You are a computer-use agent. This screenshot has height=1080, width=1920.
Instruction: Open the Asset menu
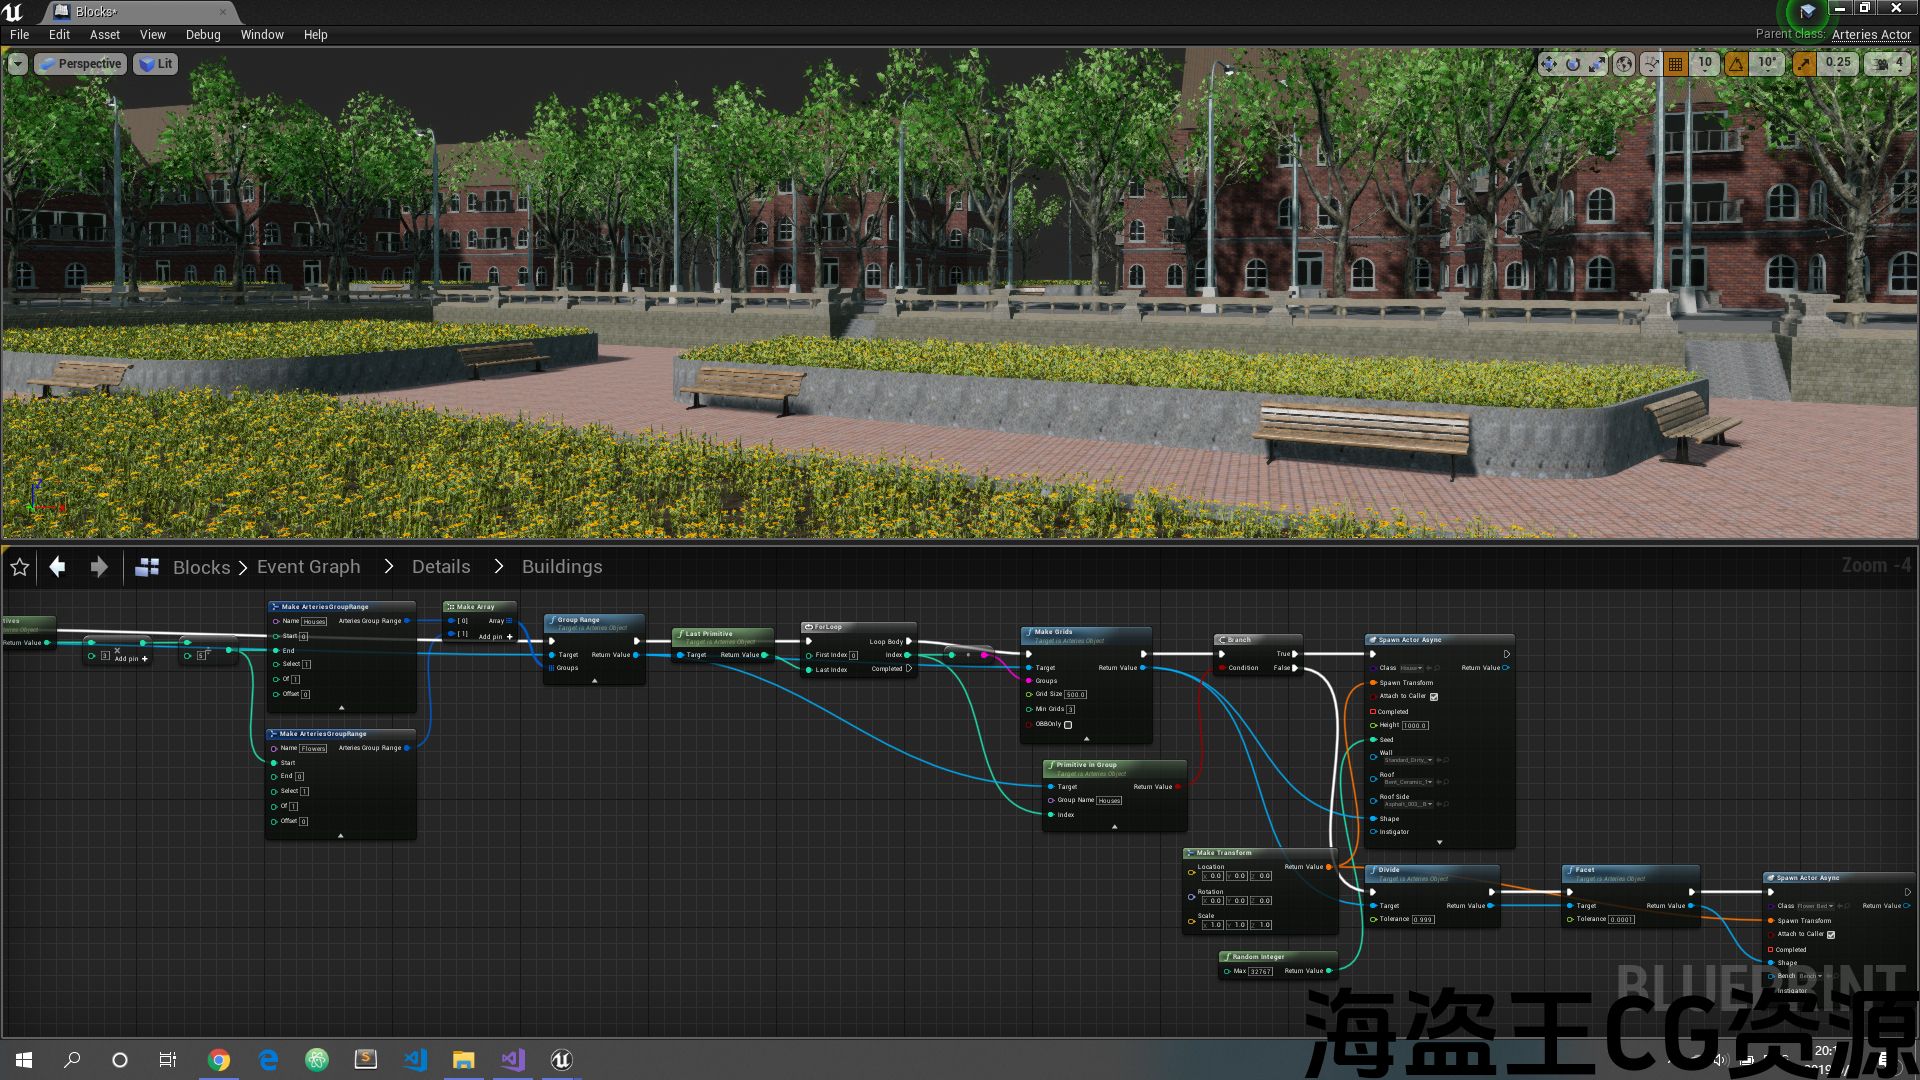(105, 34)
